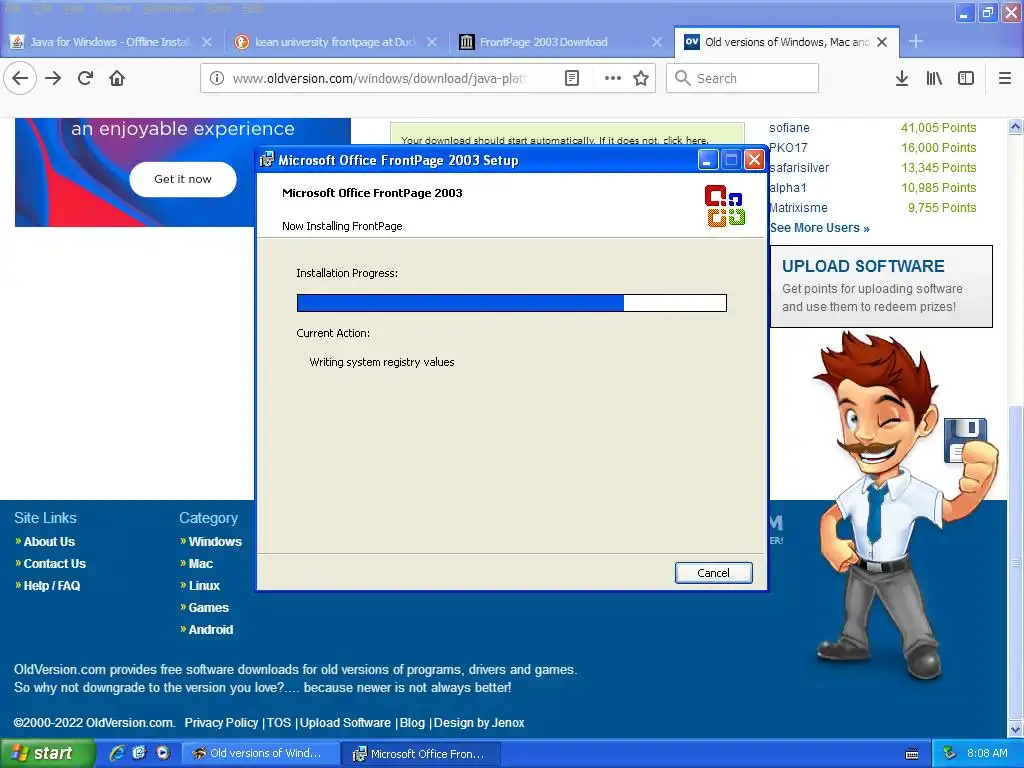Focus the browser Search box

743,78
